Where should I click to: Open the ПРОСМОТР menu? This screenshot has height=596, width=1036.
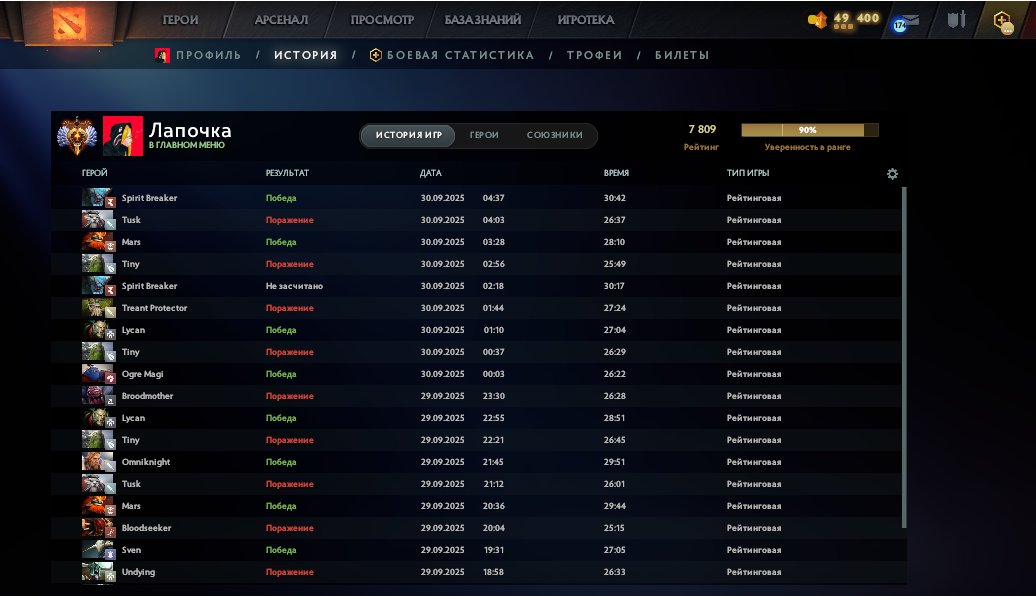[381, 18]
